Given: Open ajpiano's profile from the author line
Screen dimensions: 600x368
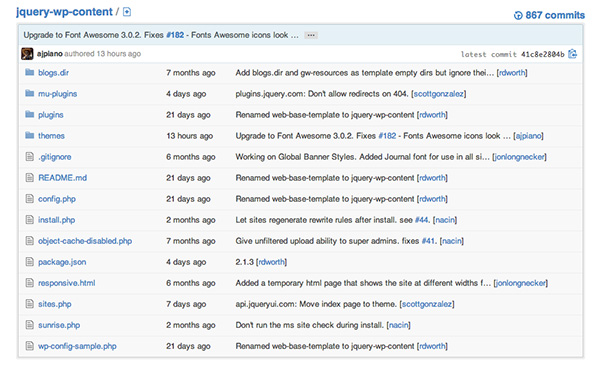Looking at the screenshot, I should click(50, 54).
